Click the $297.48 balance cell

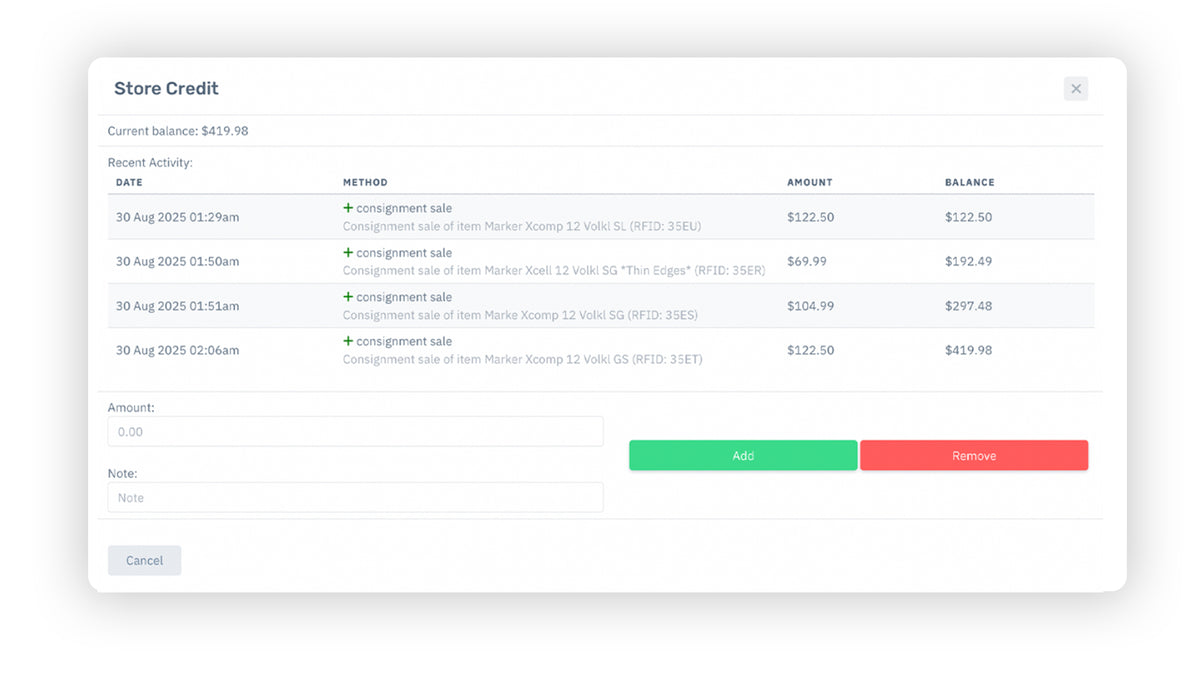point(968,306)
